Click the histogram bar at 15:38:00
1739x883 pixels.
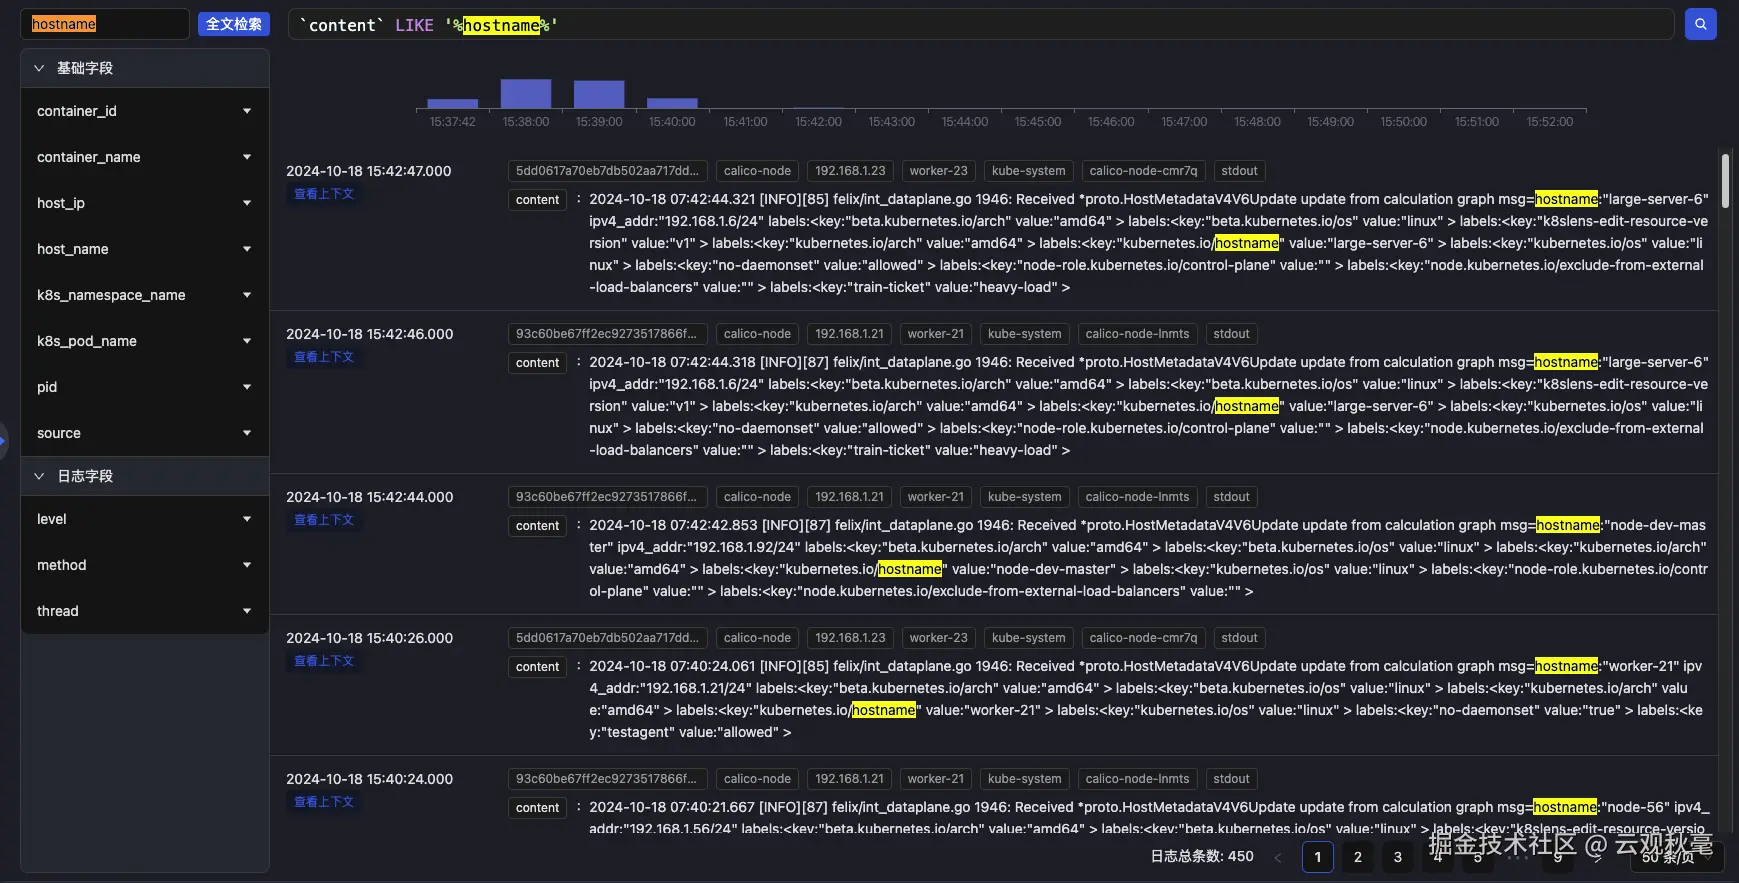click(526, 93)
